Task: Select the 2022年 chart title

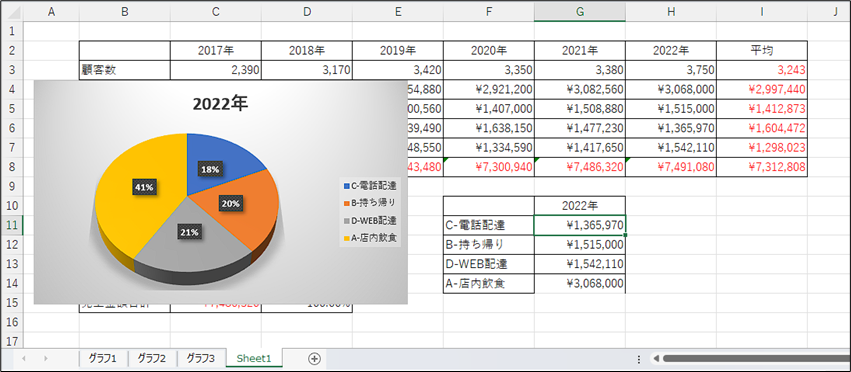Action: tap(220, 104)
